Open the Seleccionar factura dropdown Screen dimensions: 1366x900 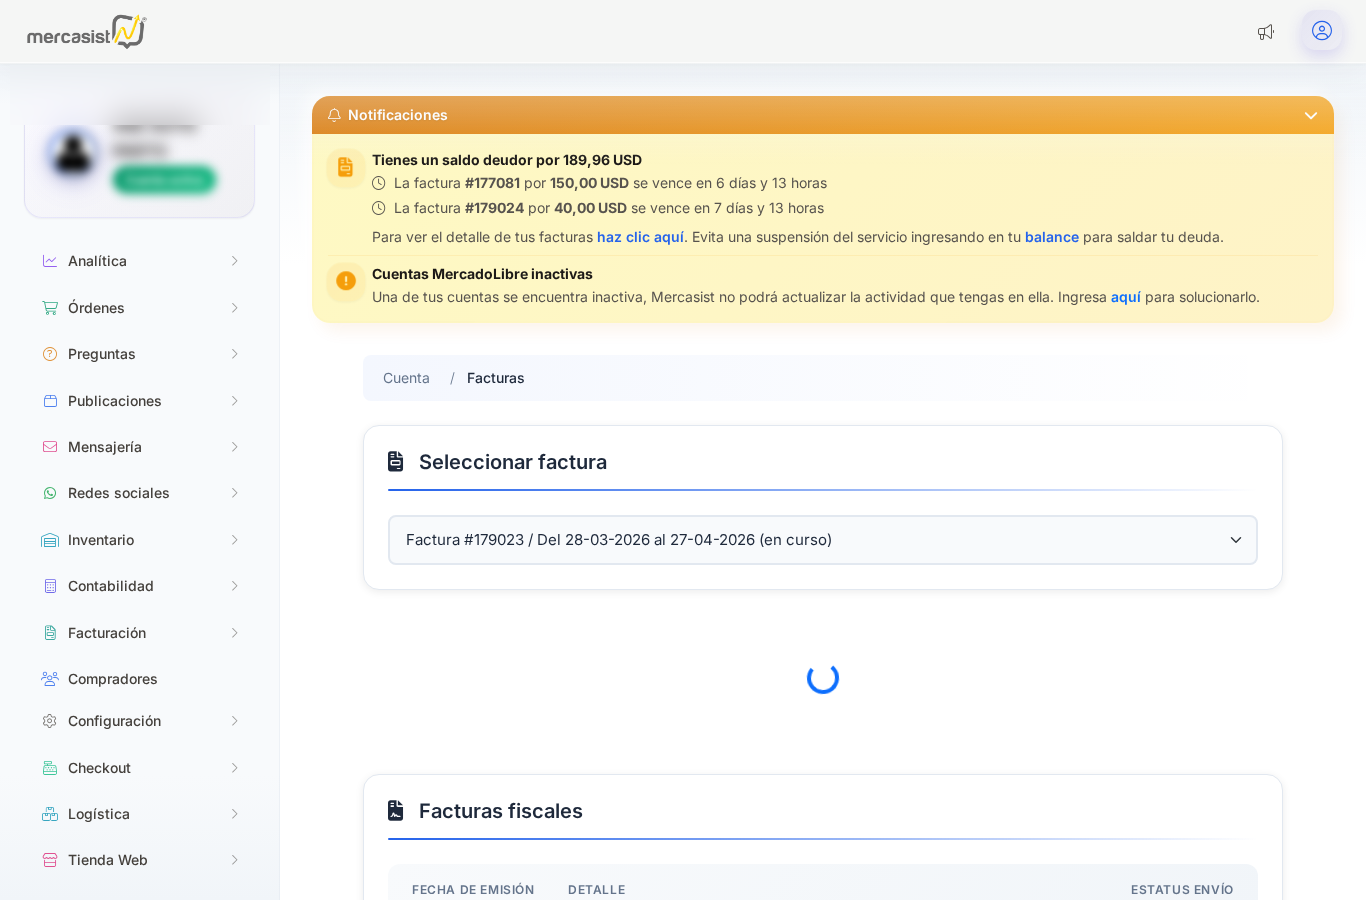(x=823, y=540)
